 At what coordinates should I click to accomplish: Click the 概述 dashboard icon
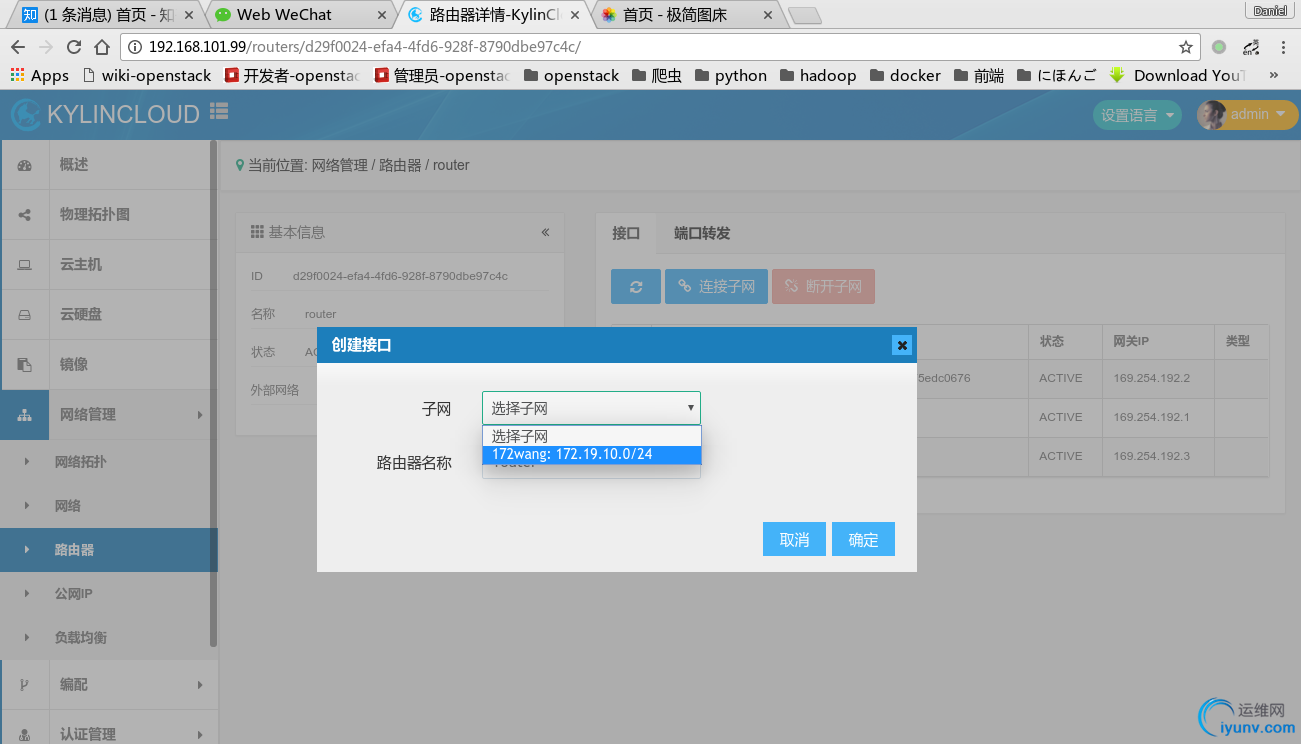[x=25, y=165]
